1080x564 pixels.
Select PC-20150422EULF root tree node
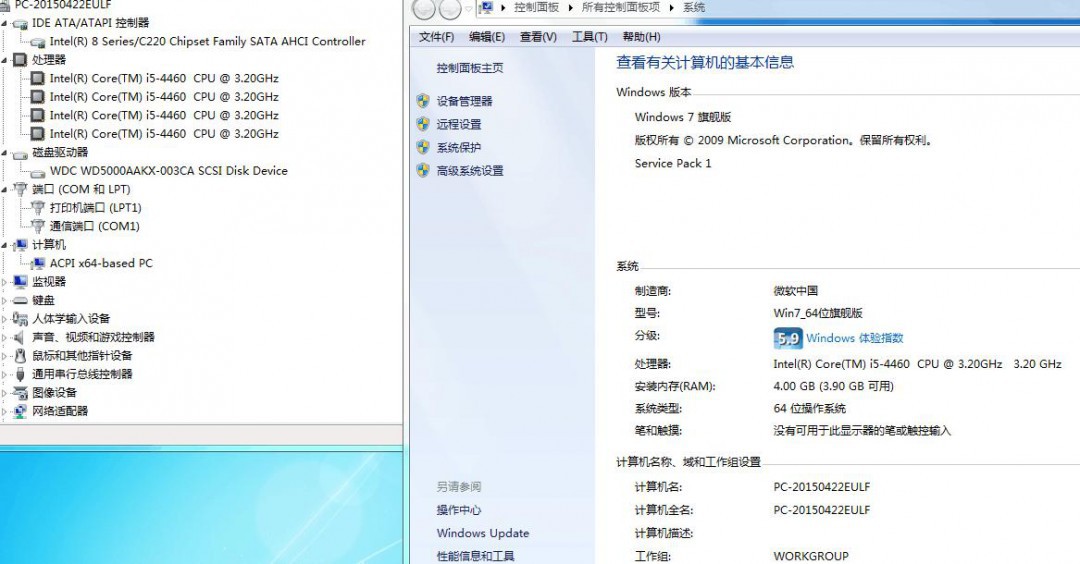[x=63, y=5]
